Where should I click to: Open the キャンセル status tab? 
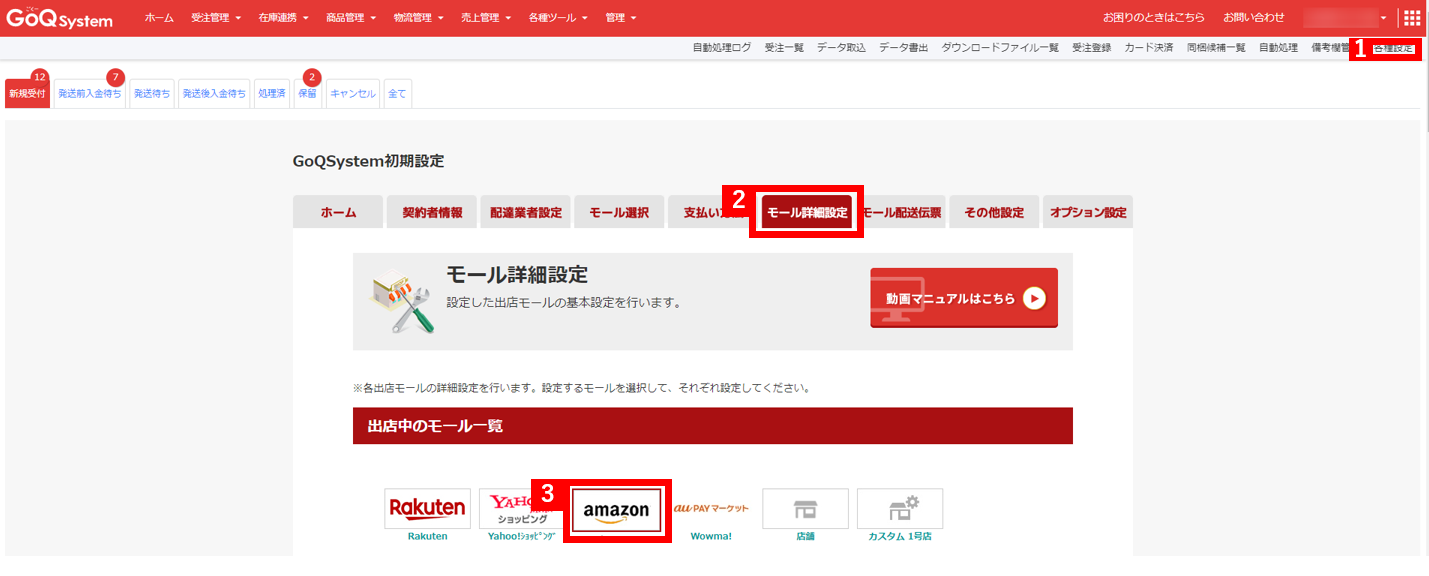click(355, 93)
